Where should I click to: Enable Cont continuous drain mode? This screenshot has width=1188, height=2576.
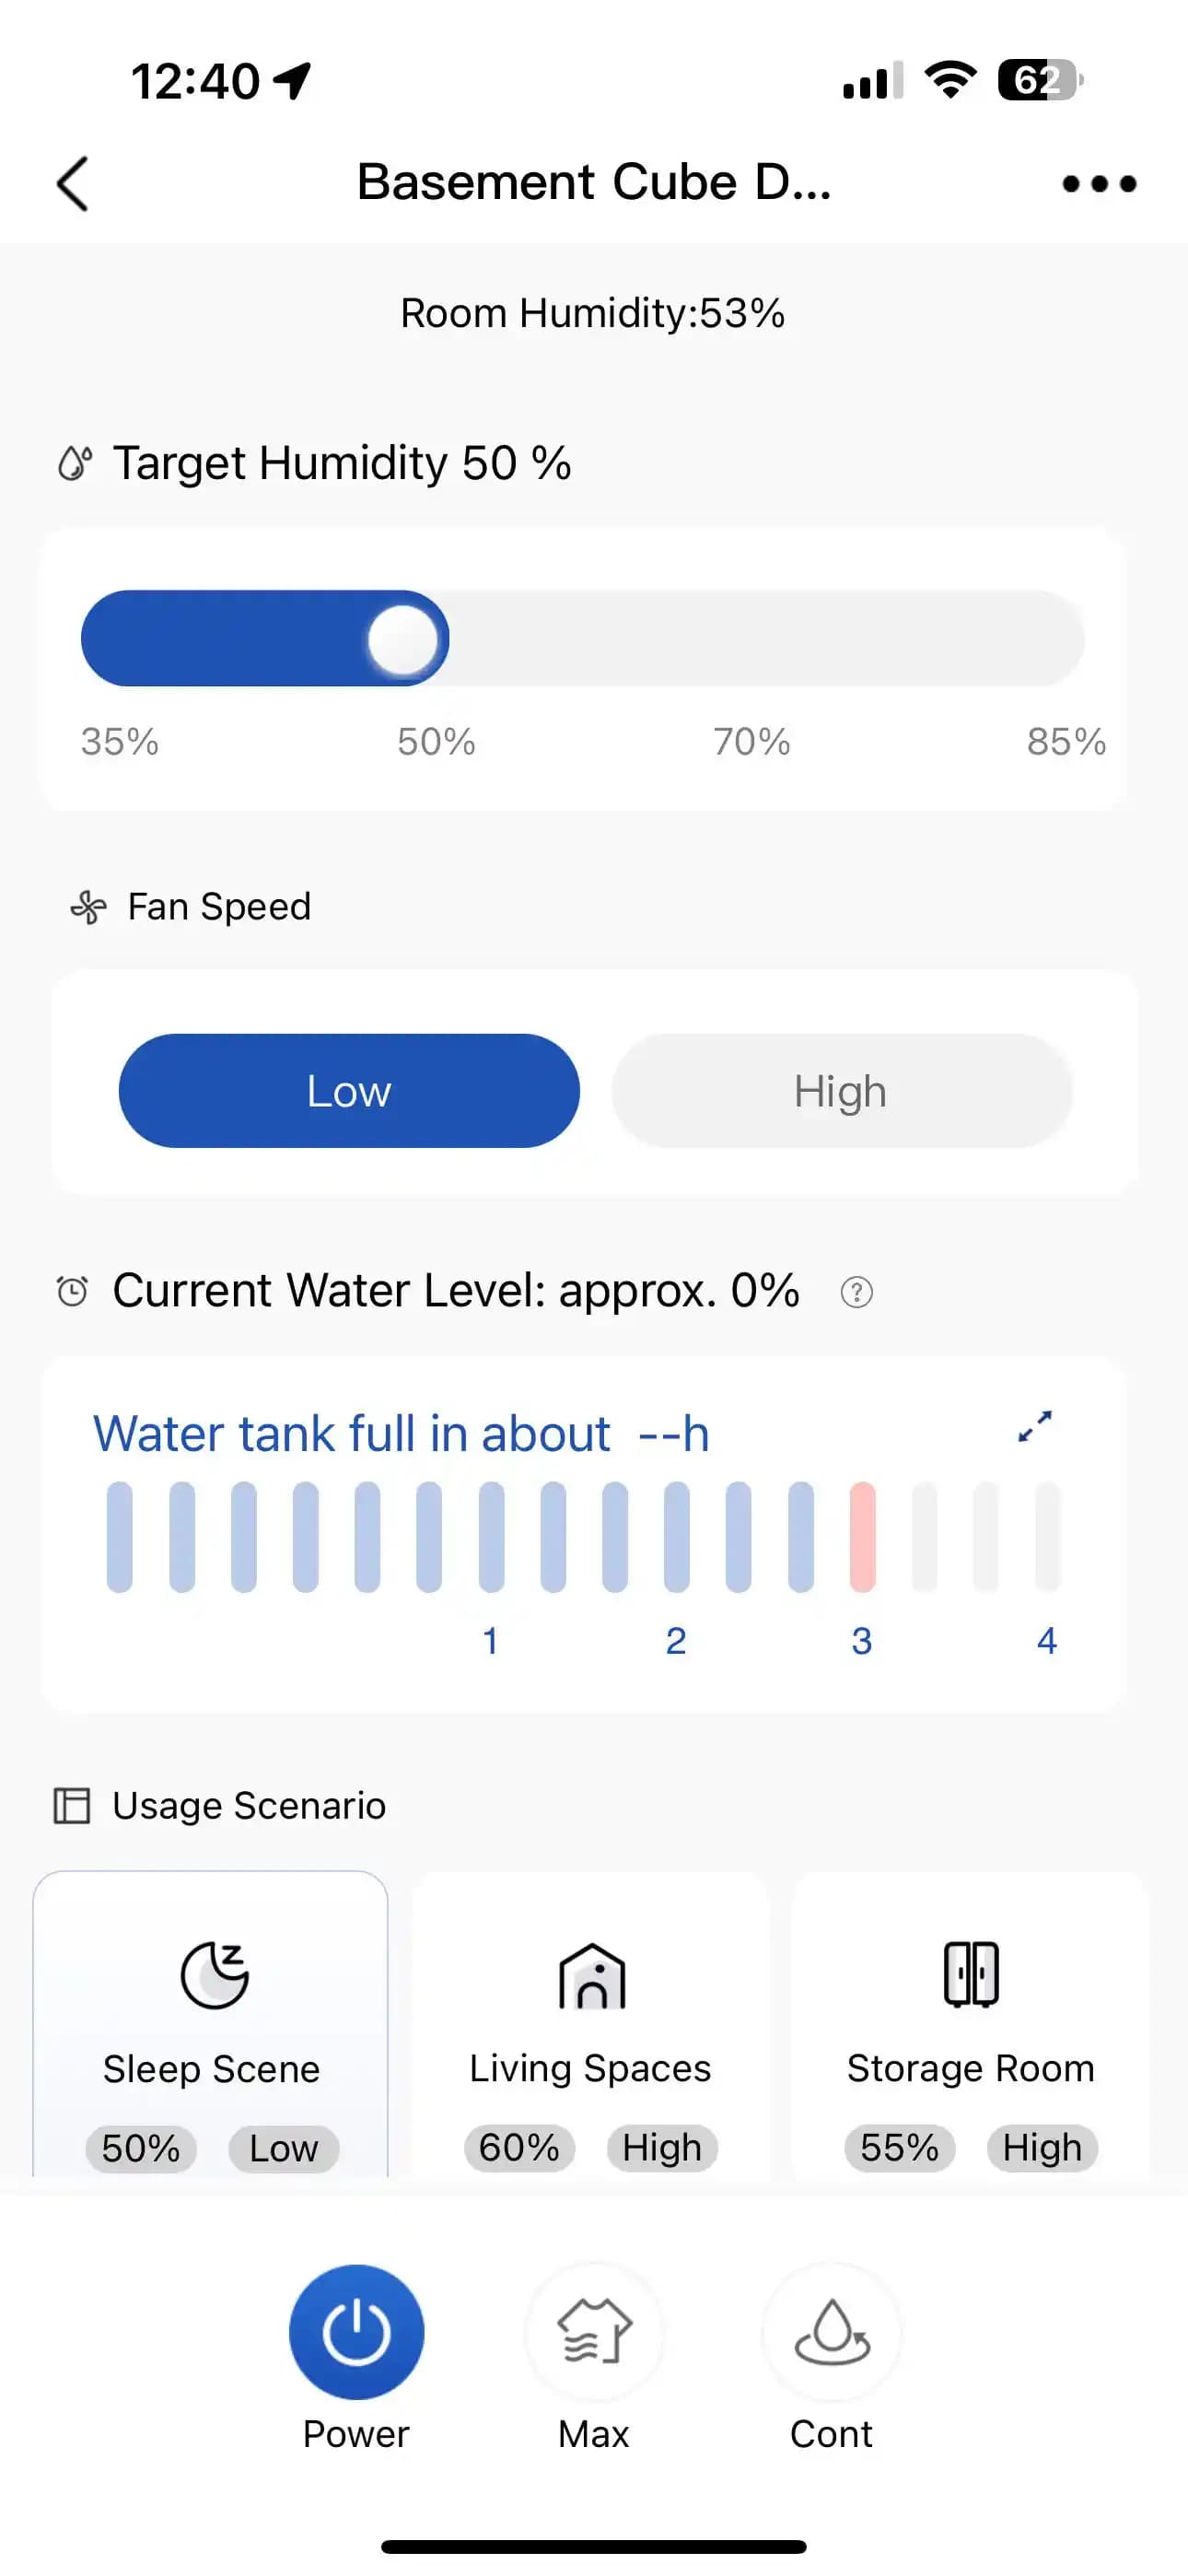pyautogui.click(x=831, y=2332)
